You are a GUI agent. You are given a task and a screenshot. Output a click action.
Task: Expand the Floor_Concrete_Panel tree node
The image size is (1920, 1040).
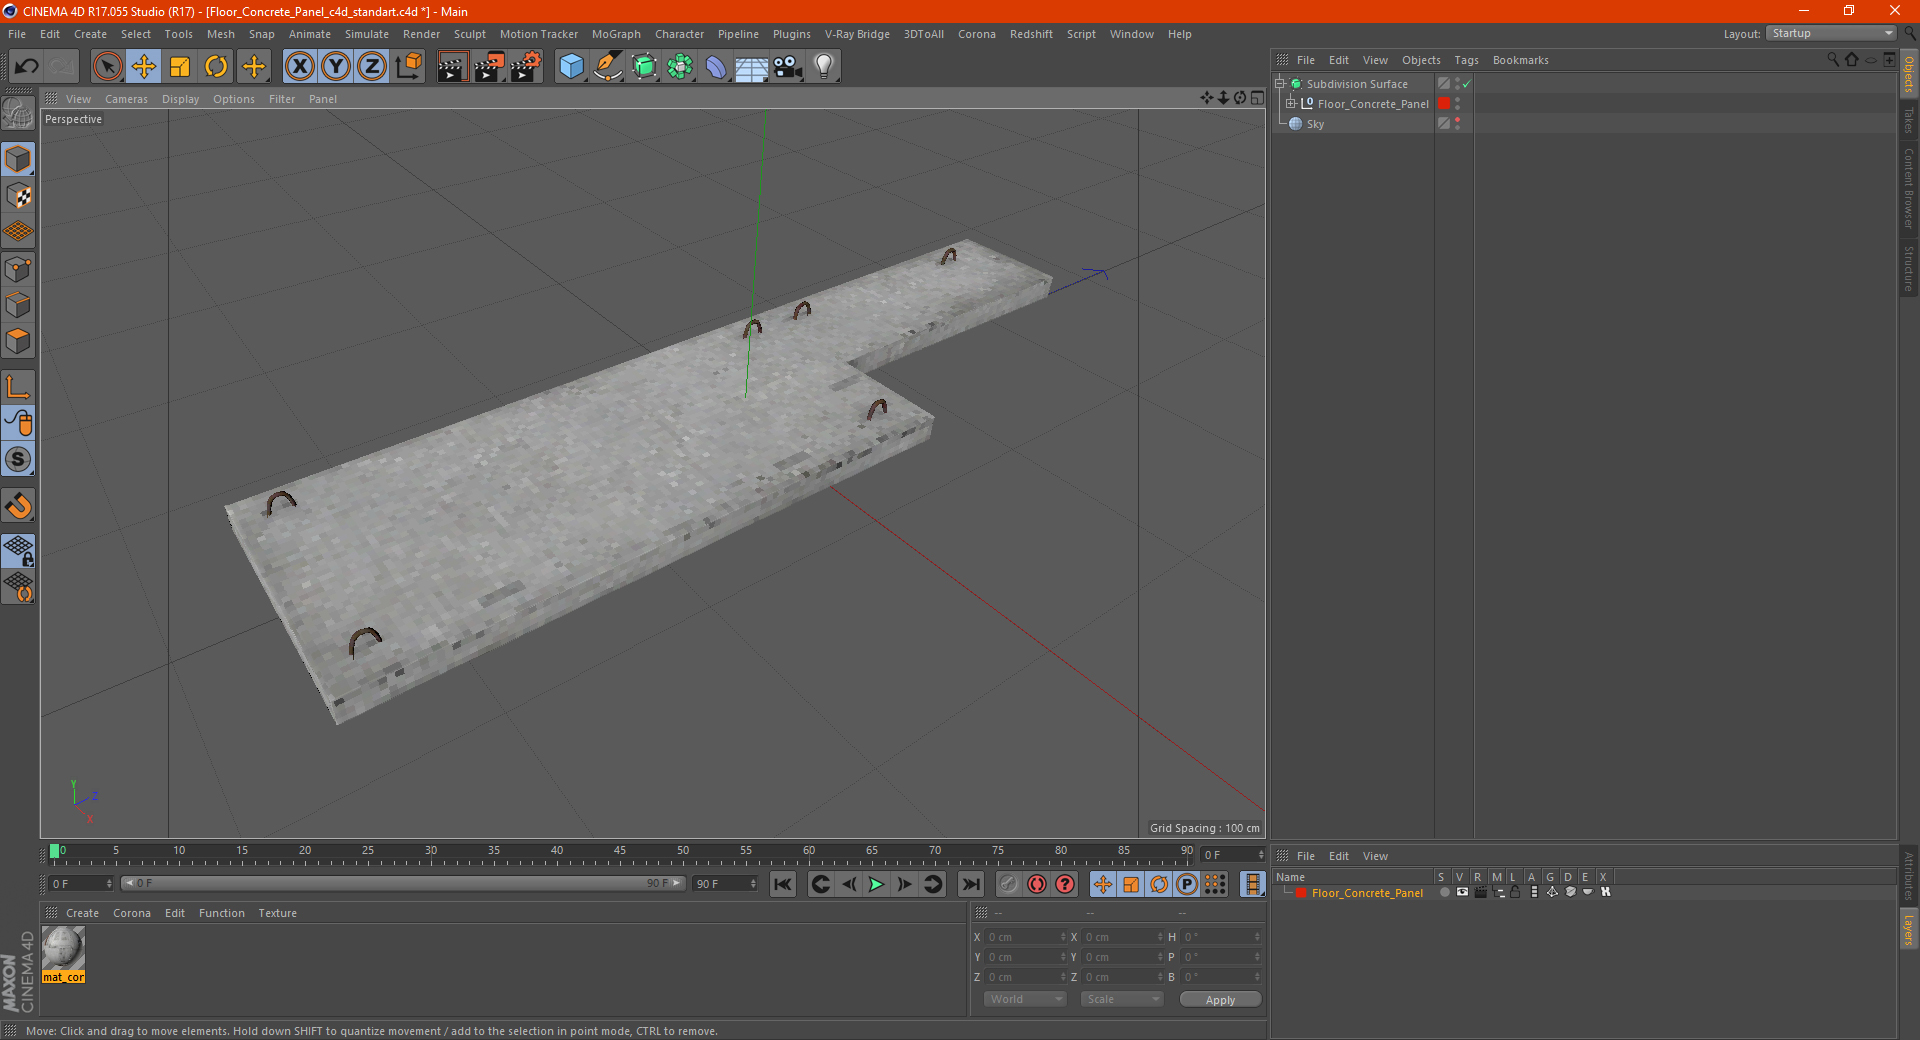tap(1291, 103)
